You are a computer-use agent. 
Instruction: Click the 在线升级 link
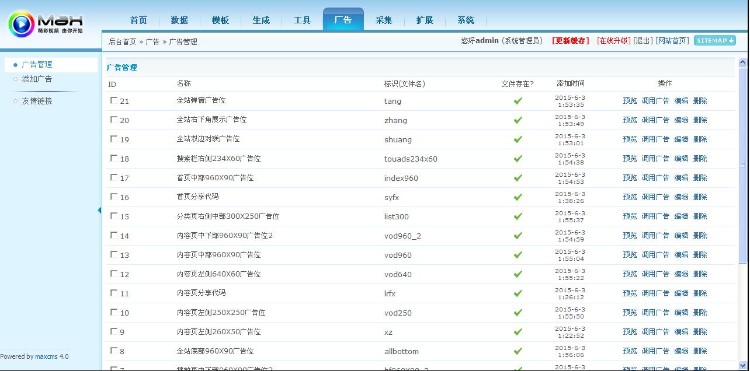coord(613,41)
